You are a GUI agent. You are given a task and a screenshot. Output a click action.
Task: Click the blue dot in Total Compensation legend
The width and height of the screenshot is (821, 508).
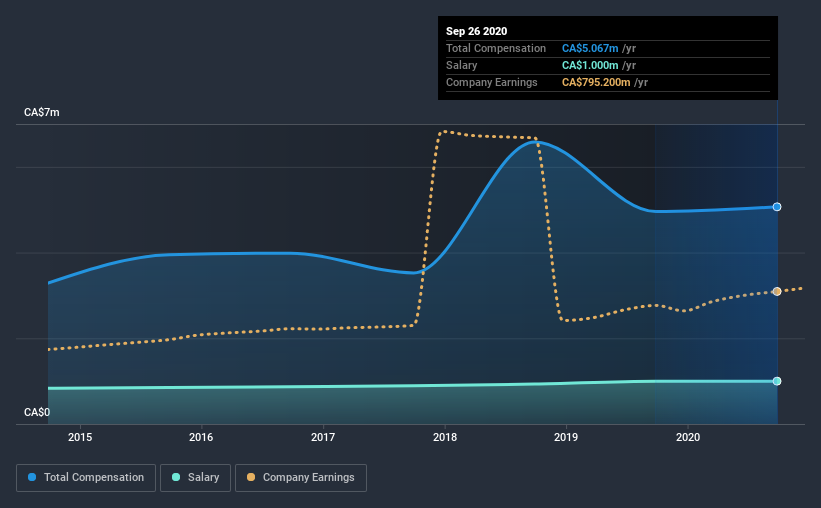tap(32, 477)
